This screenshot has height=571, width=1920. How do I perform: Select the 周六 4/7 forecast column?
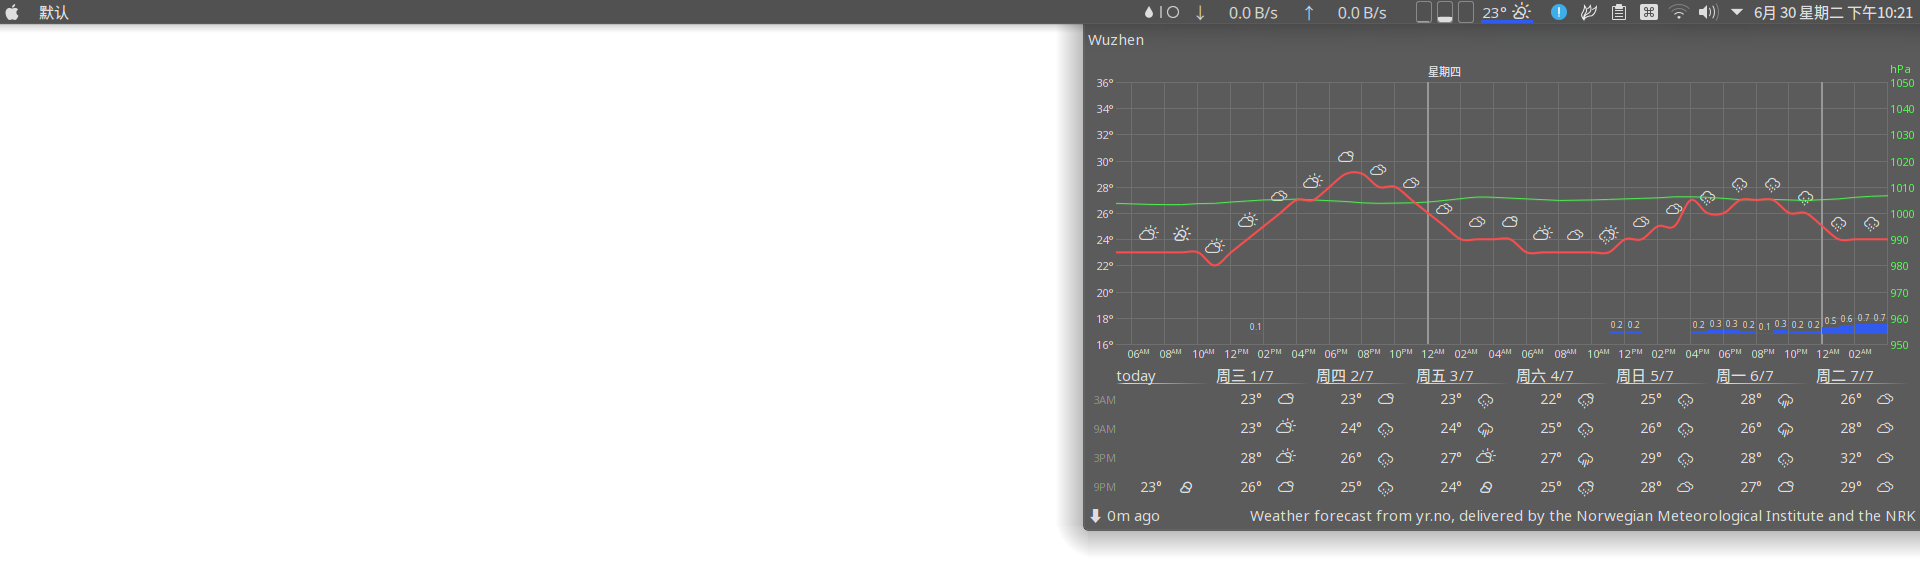(x=1545, y=376)
